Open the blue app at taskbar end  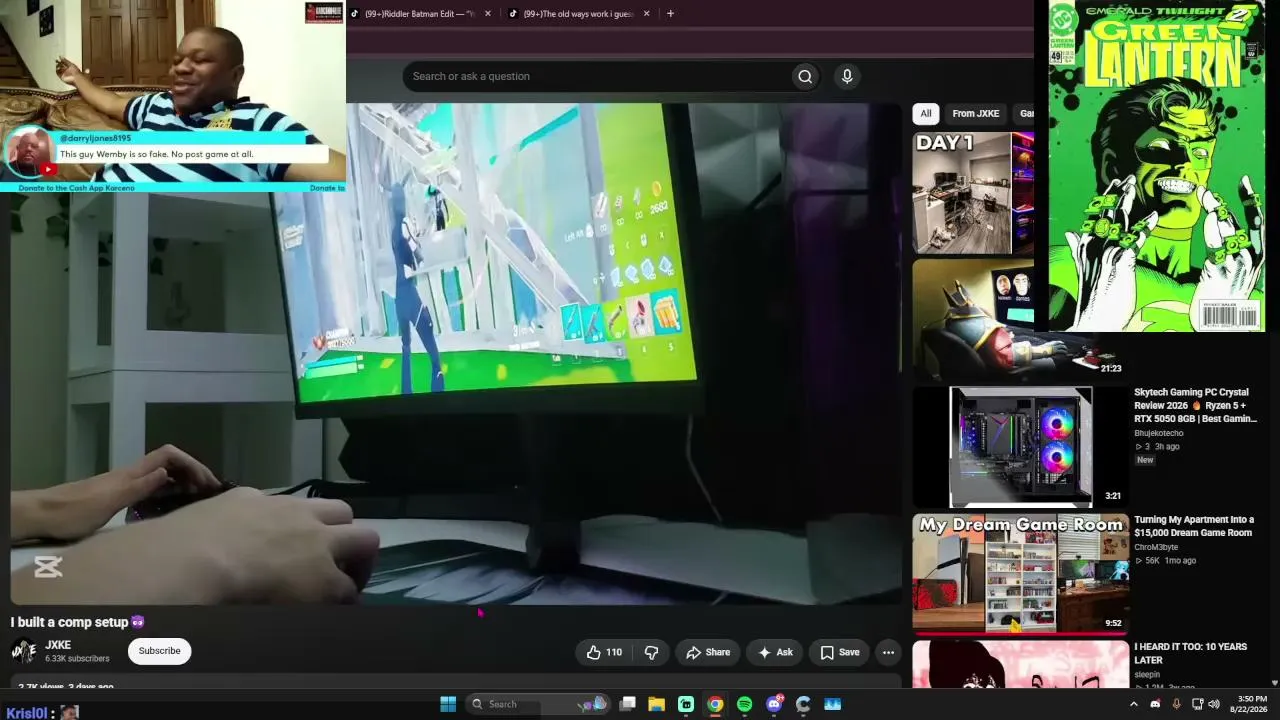[832, 704]
